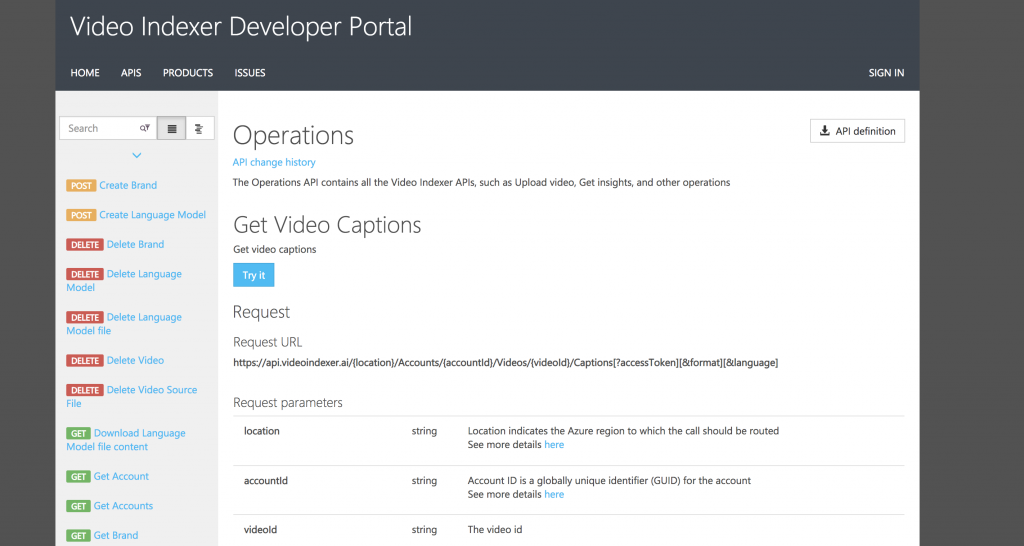
Task: Click the 'accountId' parameter name
Action: [266, 481]
